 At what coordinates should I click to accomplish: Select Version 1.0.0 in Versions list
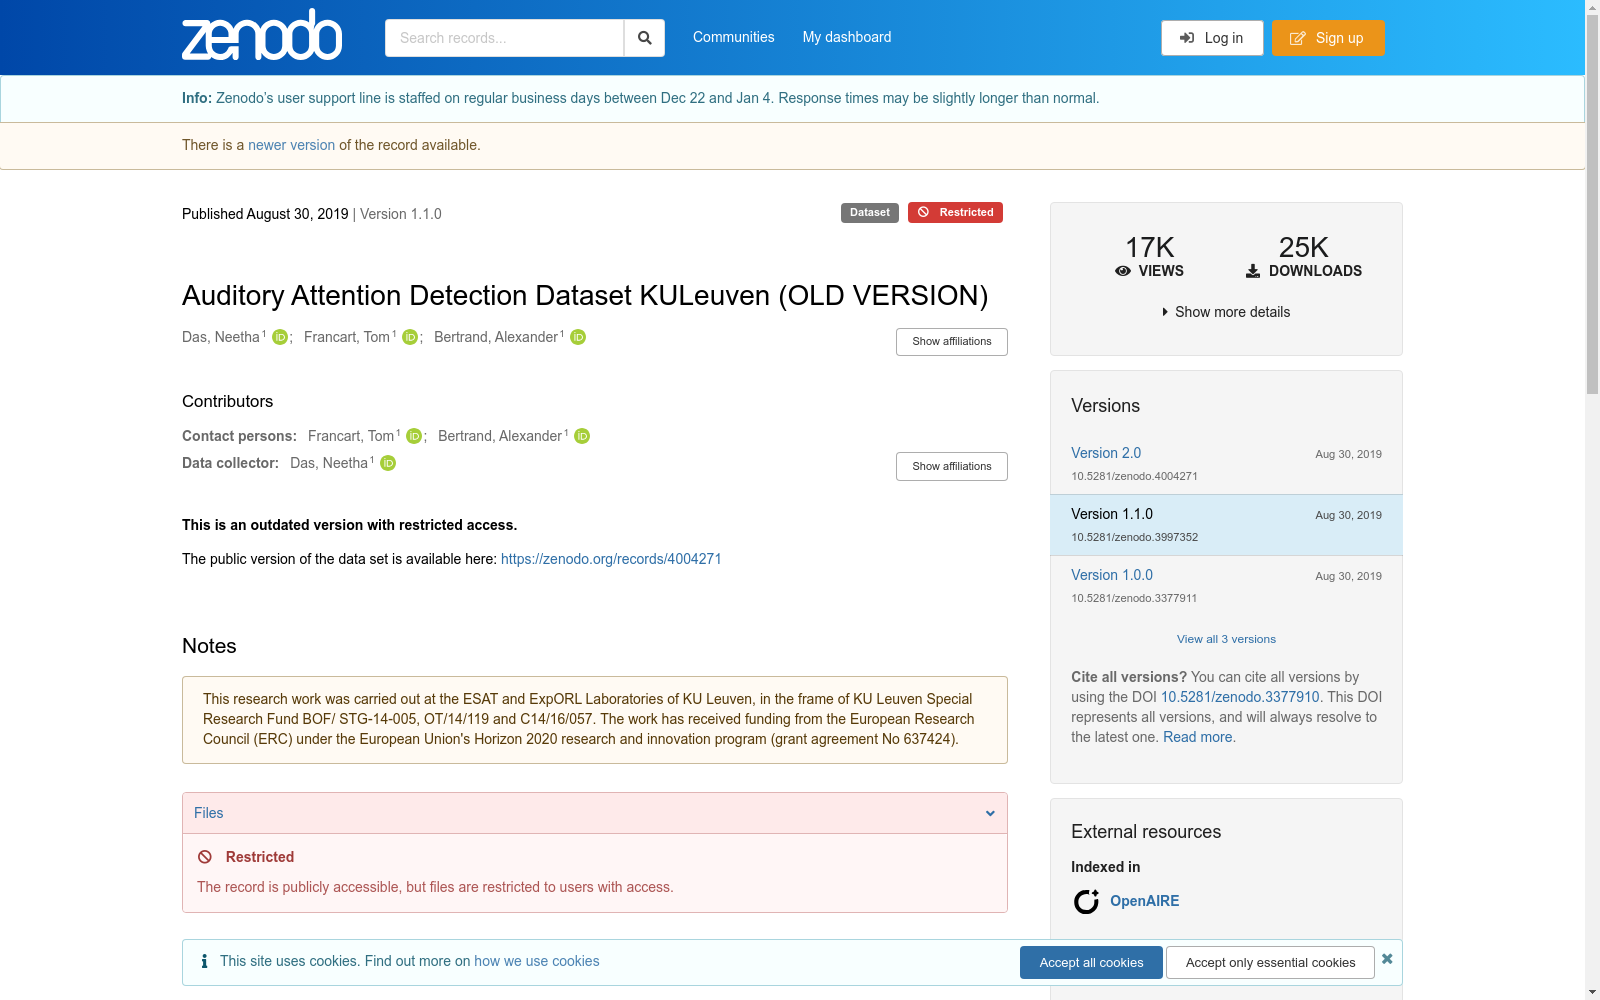coord(1112,575)
